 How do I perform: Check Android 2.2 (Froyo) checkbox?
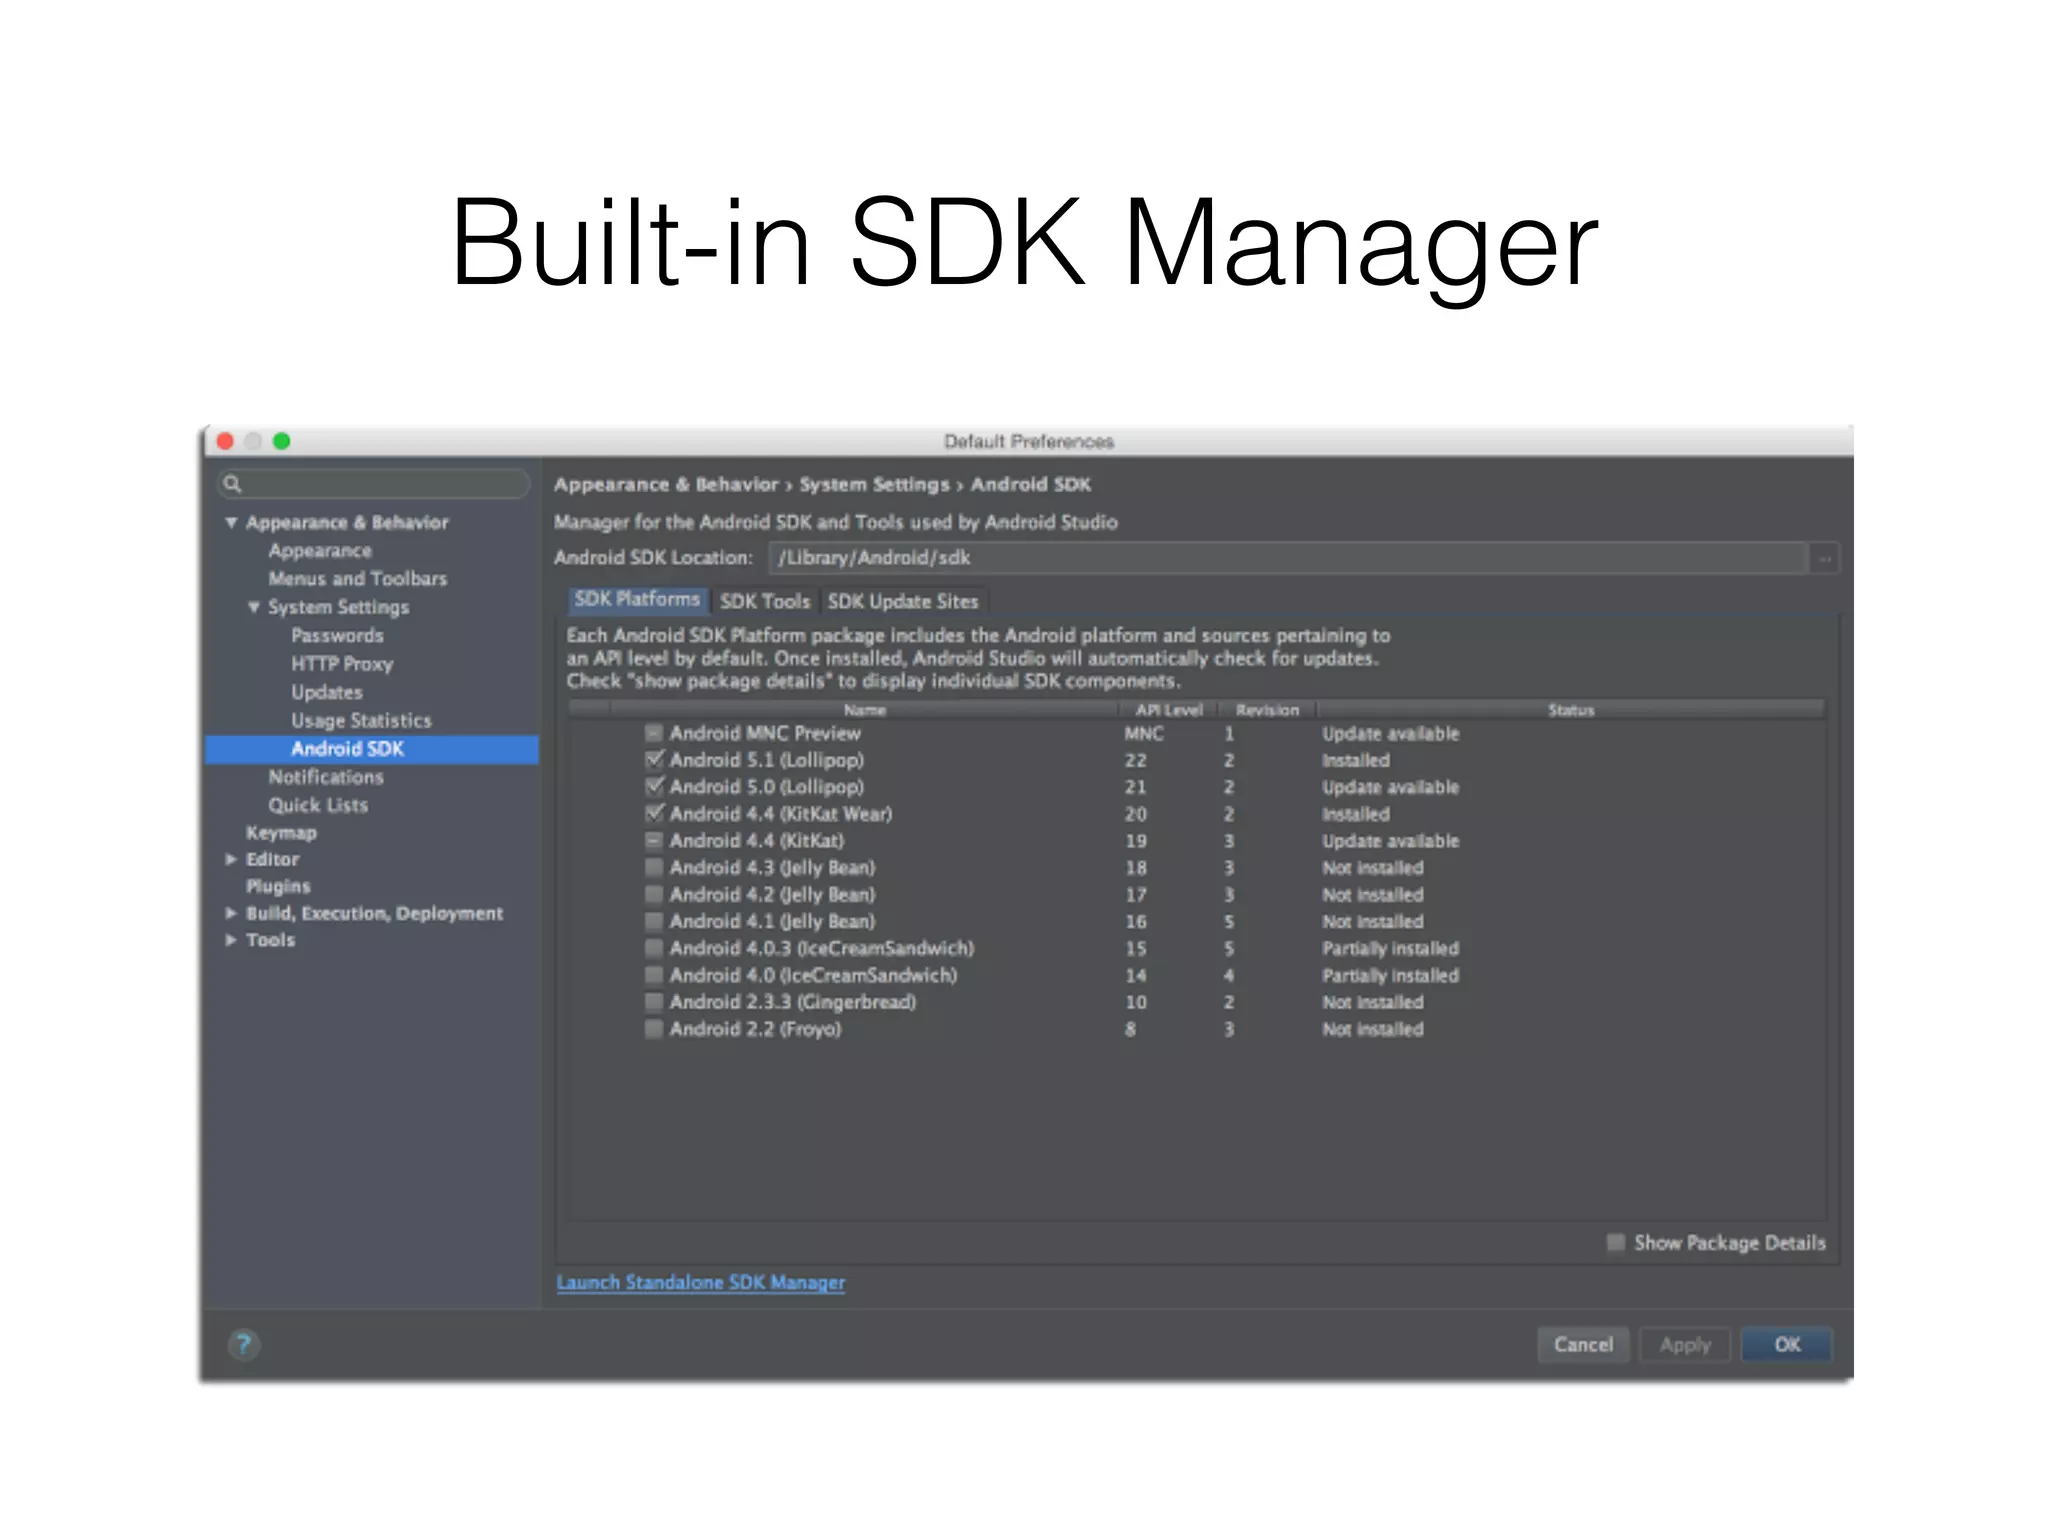654,1029
